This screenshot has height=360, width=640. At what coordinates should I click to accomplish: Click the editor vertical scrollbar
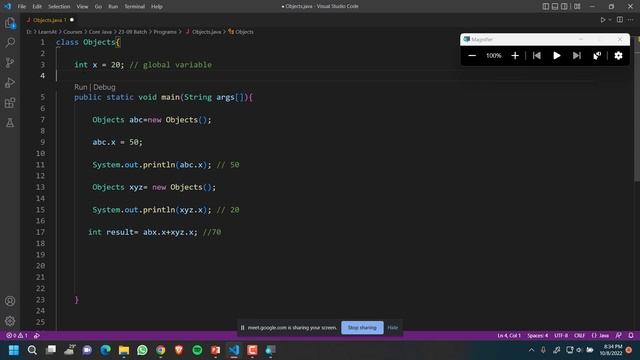tap(637, 109)
